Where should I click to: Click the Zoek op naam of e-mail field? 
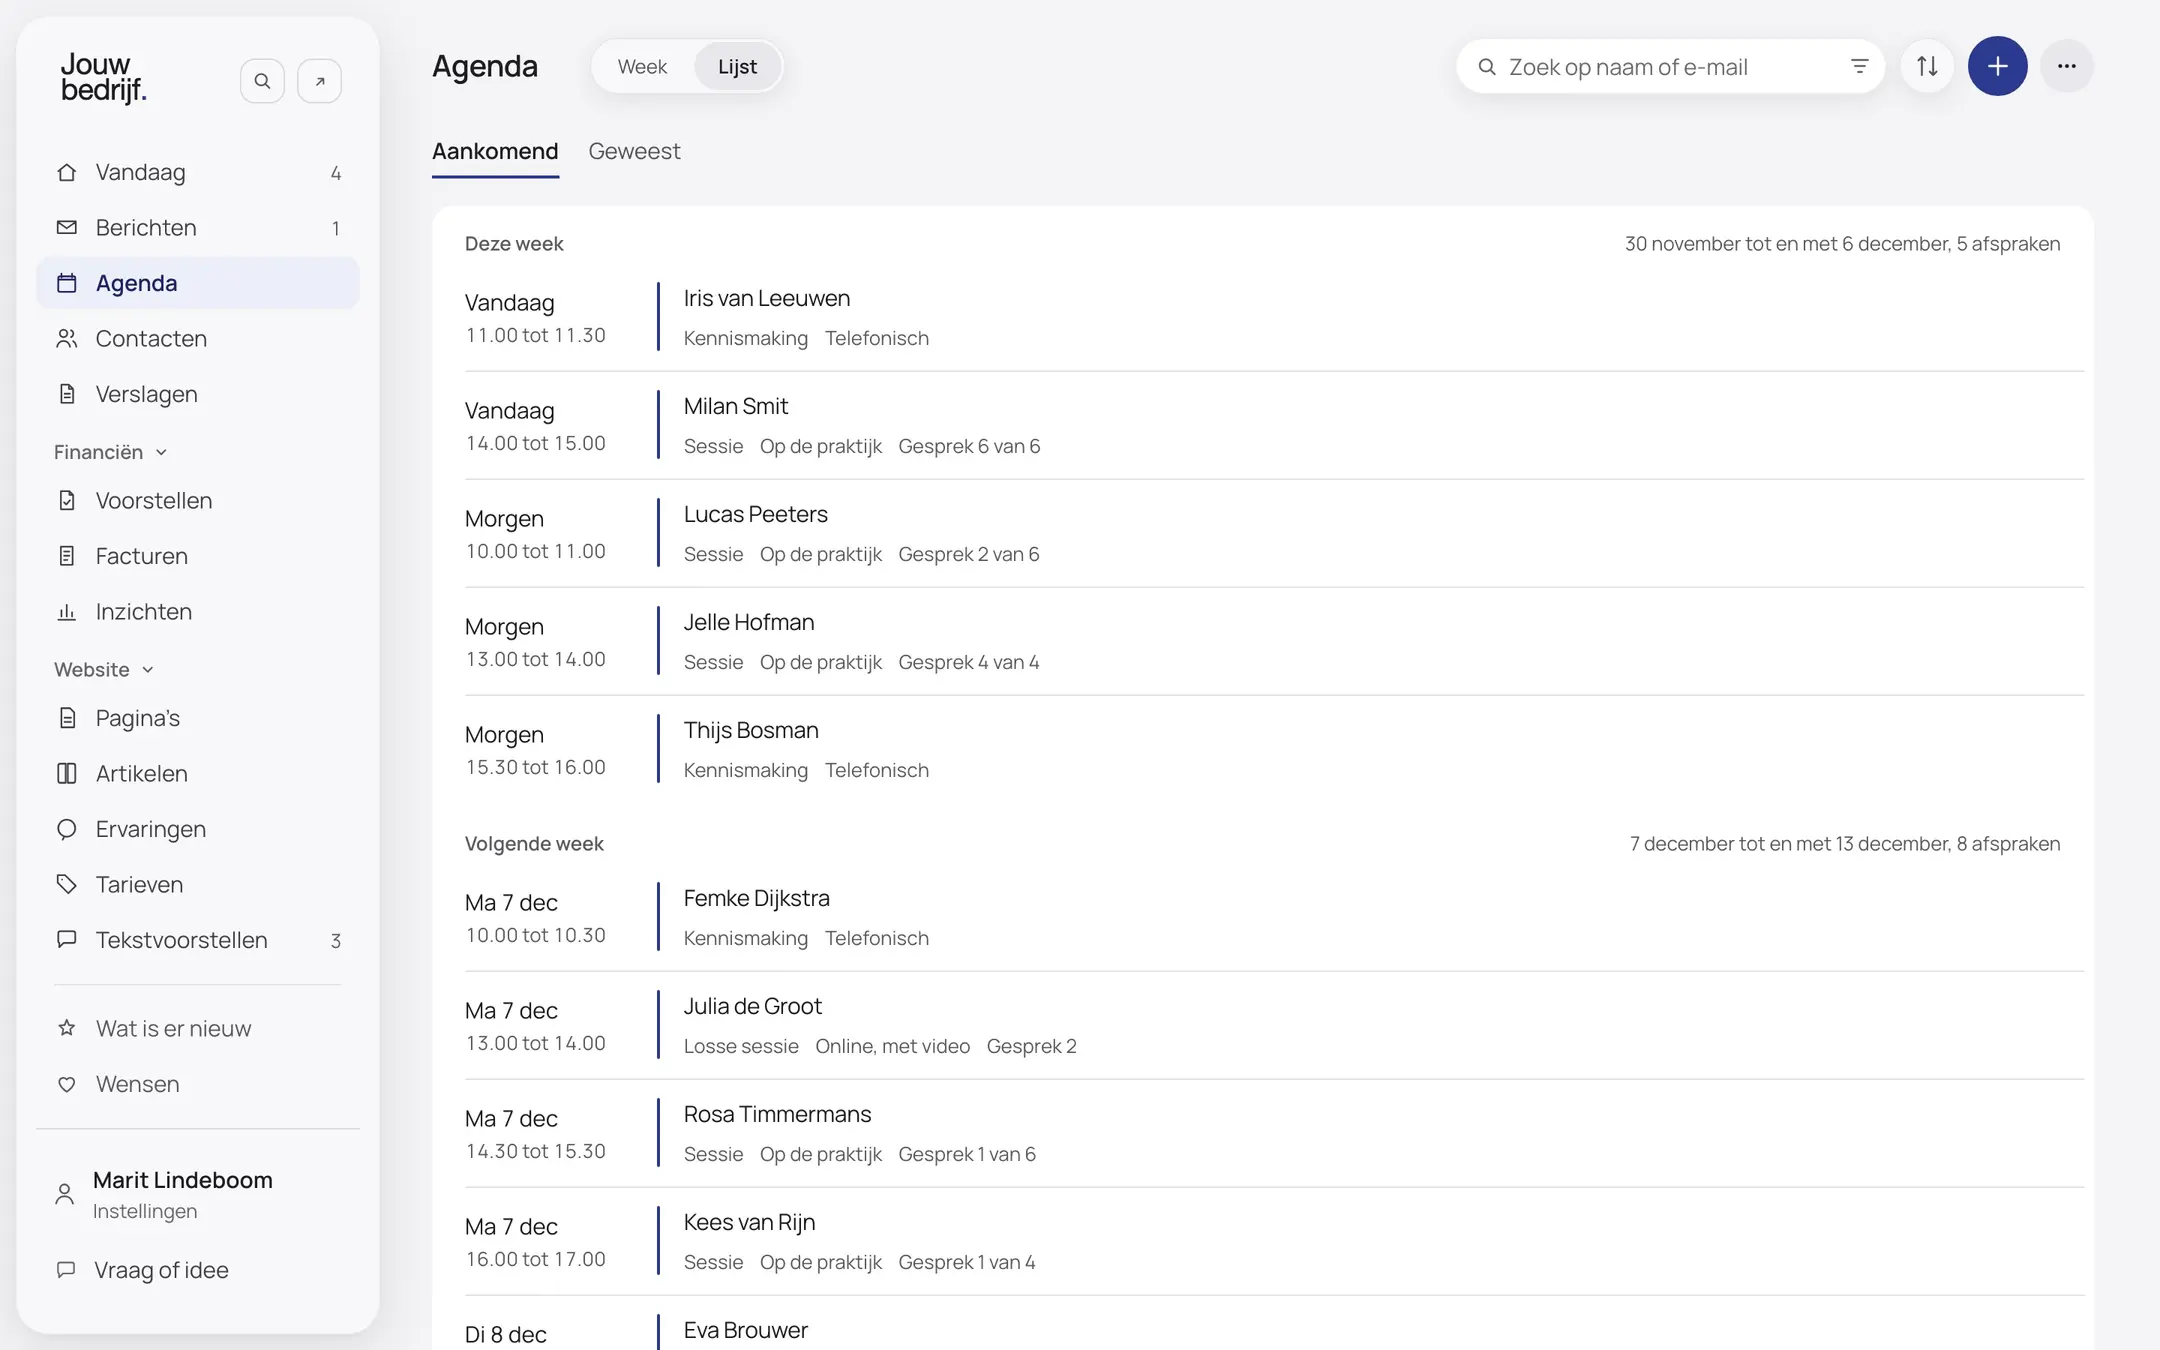coord(1670,66)
